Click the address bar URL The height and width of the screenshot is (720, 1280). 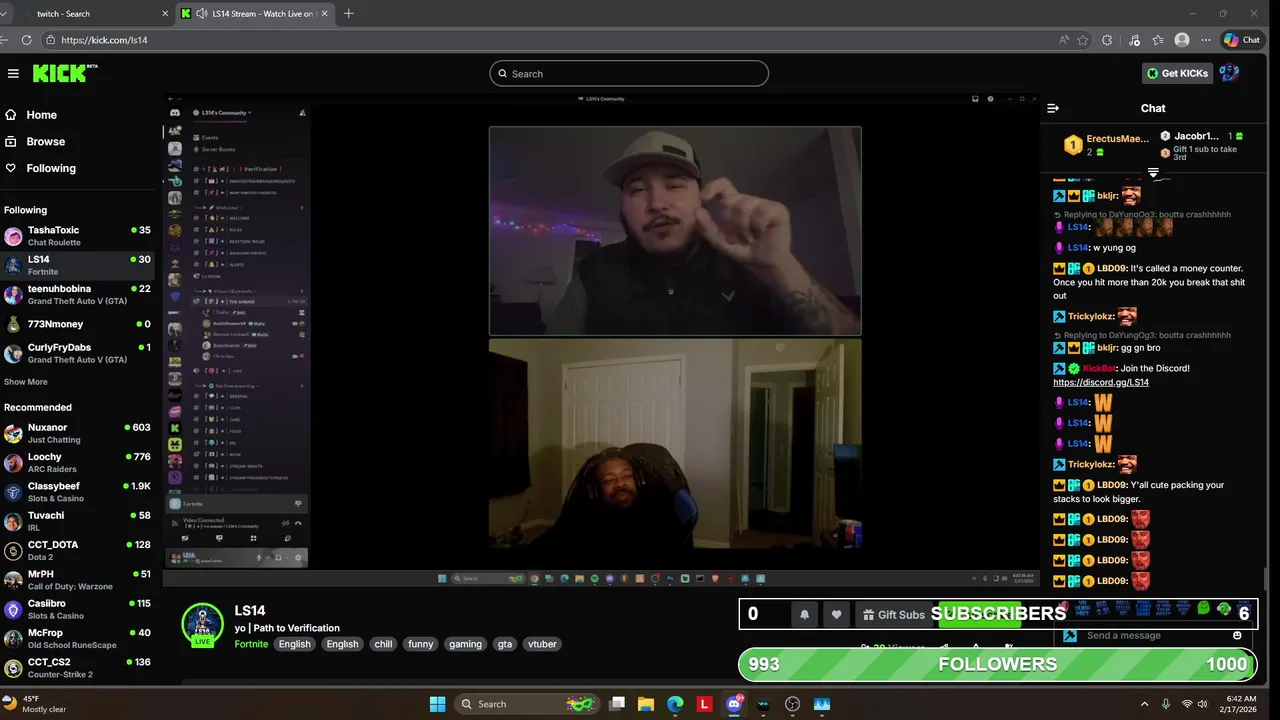click(x=104, y=40)
